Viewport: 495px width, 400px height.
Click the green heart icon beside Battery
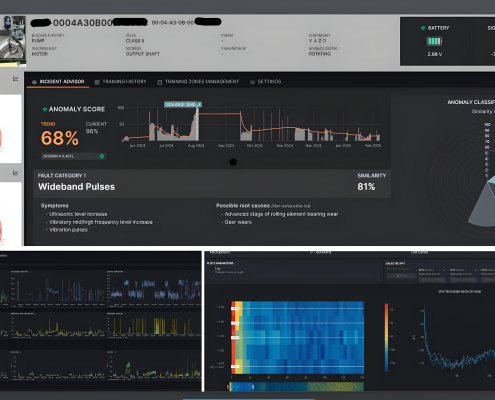point(423,28)
